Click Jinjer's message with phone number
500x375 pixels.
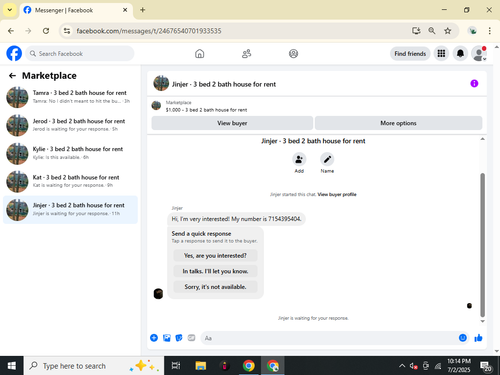coord(236,219)
